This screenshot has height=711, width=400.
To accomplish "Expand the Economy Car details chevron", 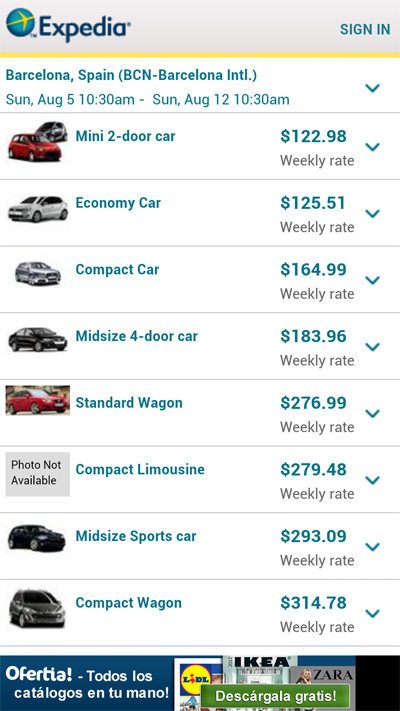I will coord(373,213).
